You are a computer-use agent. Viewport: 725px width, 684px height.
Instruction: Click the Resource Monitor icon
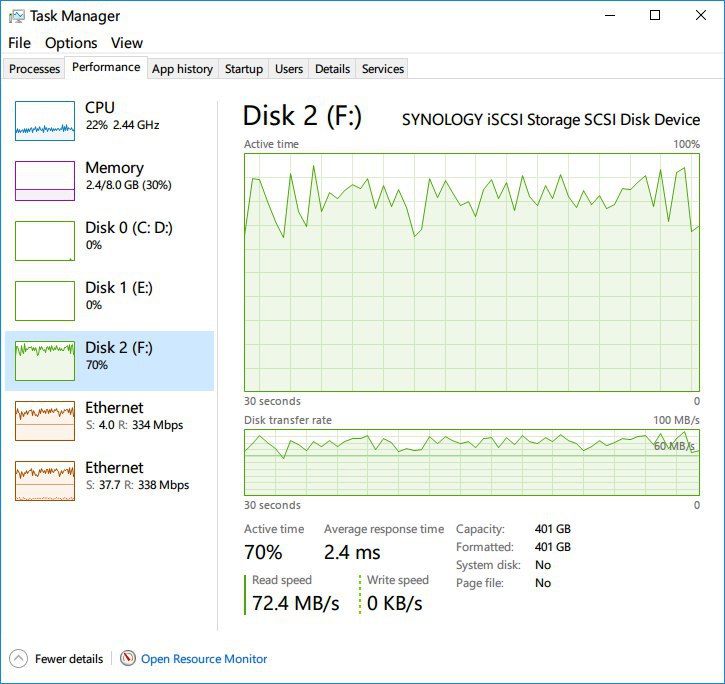(x=128, y=659)
